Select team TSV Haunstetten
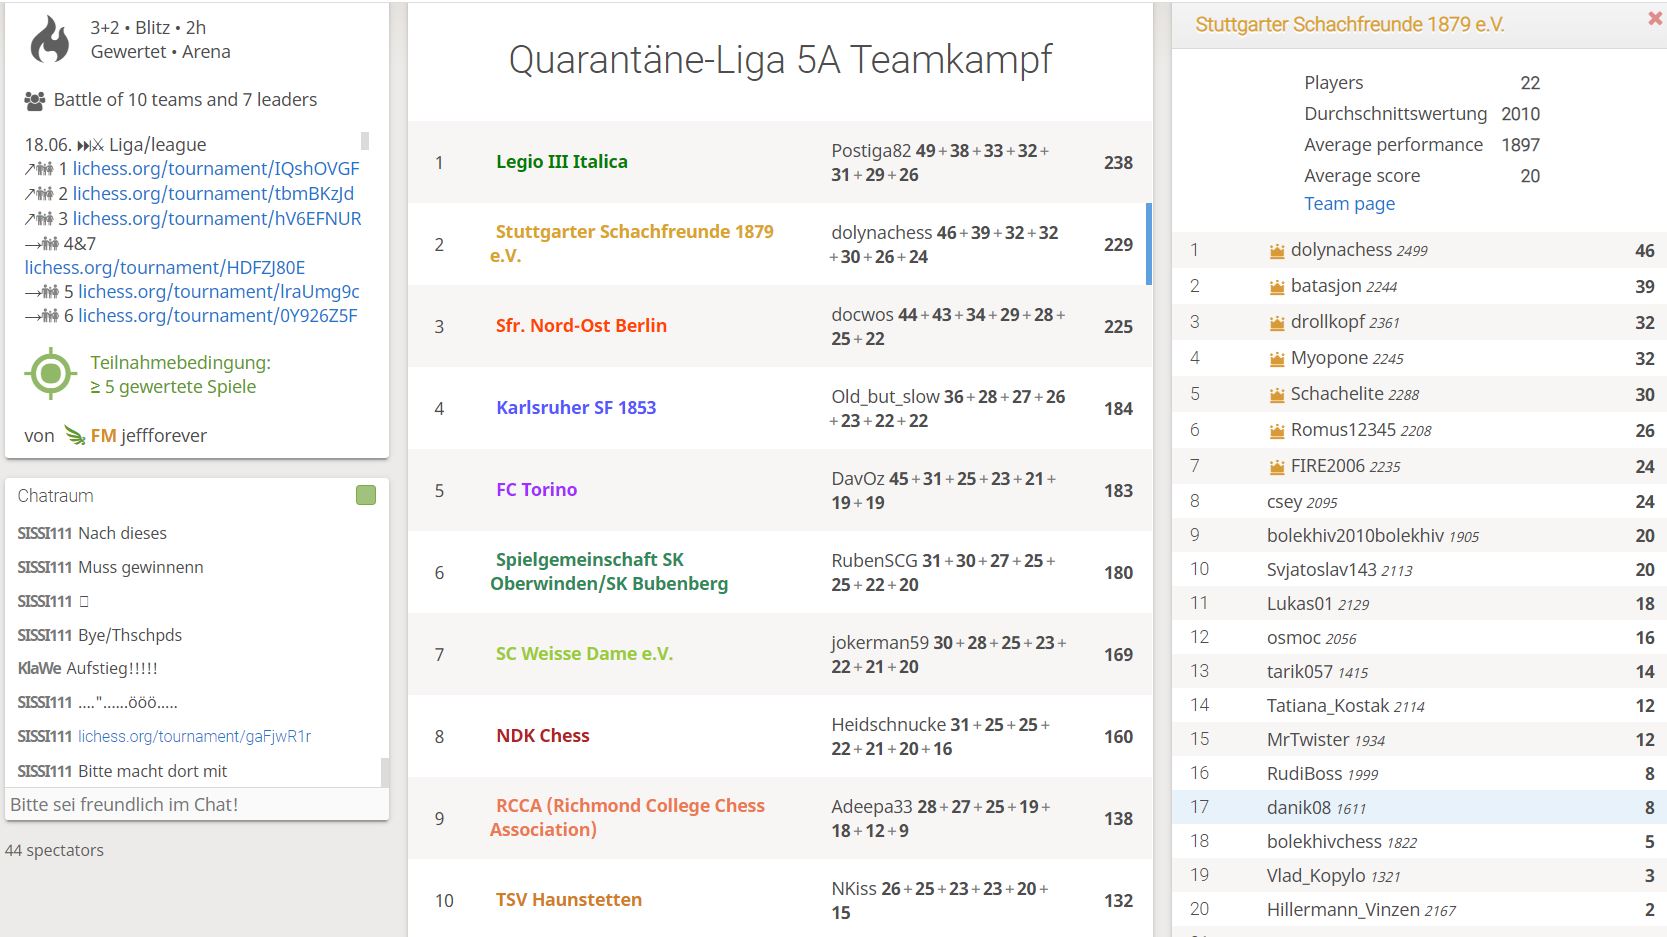 click(568, 900)
